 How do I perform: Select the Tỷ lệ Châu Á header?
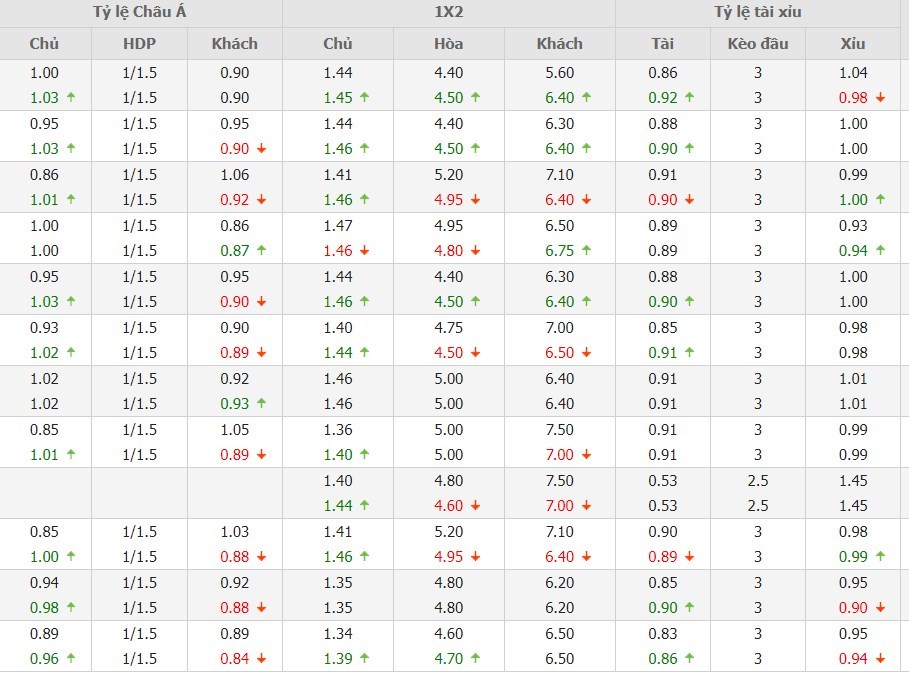(x=141, y=13)
